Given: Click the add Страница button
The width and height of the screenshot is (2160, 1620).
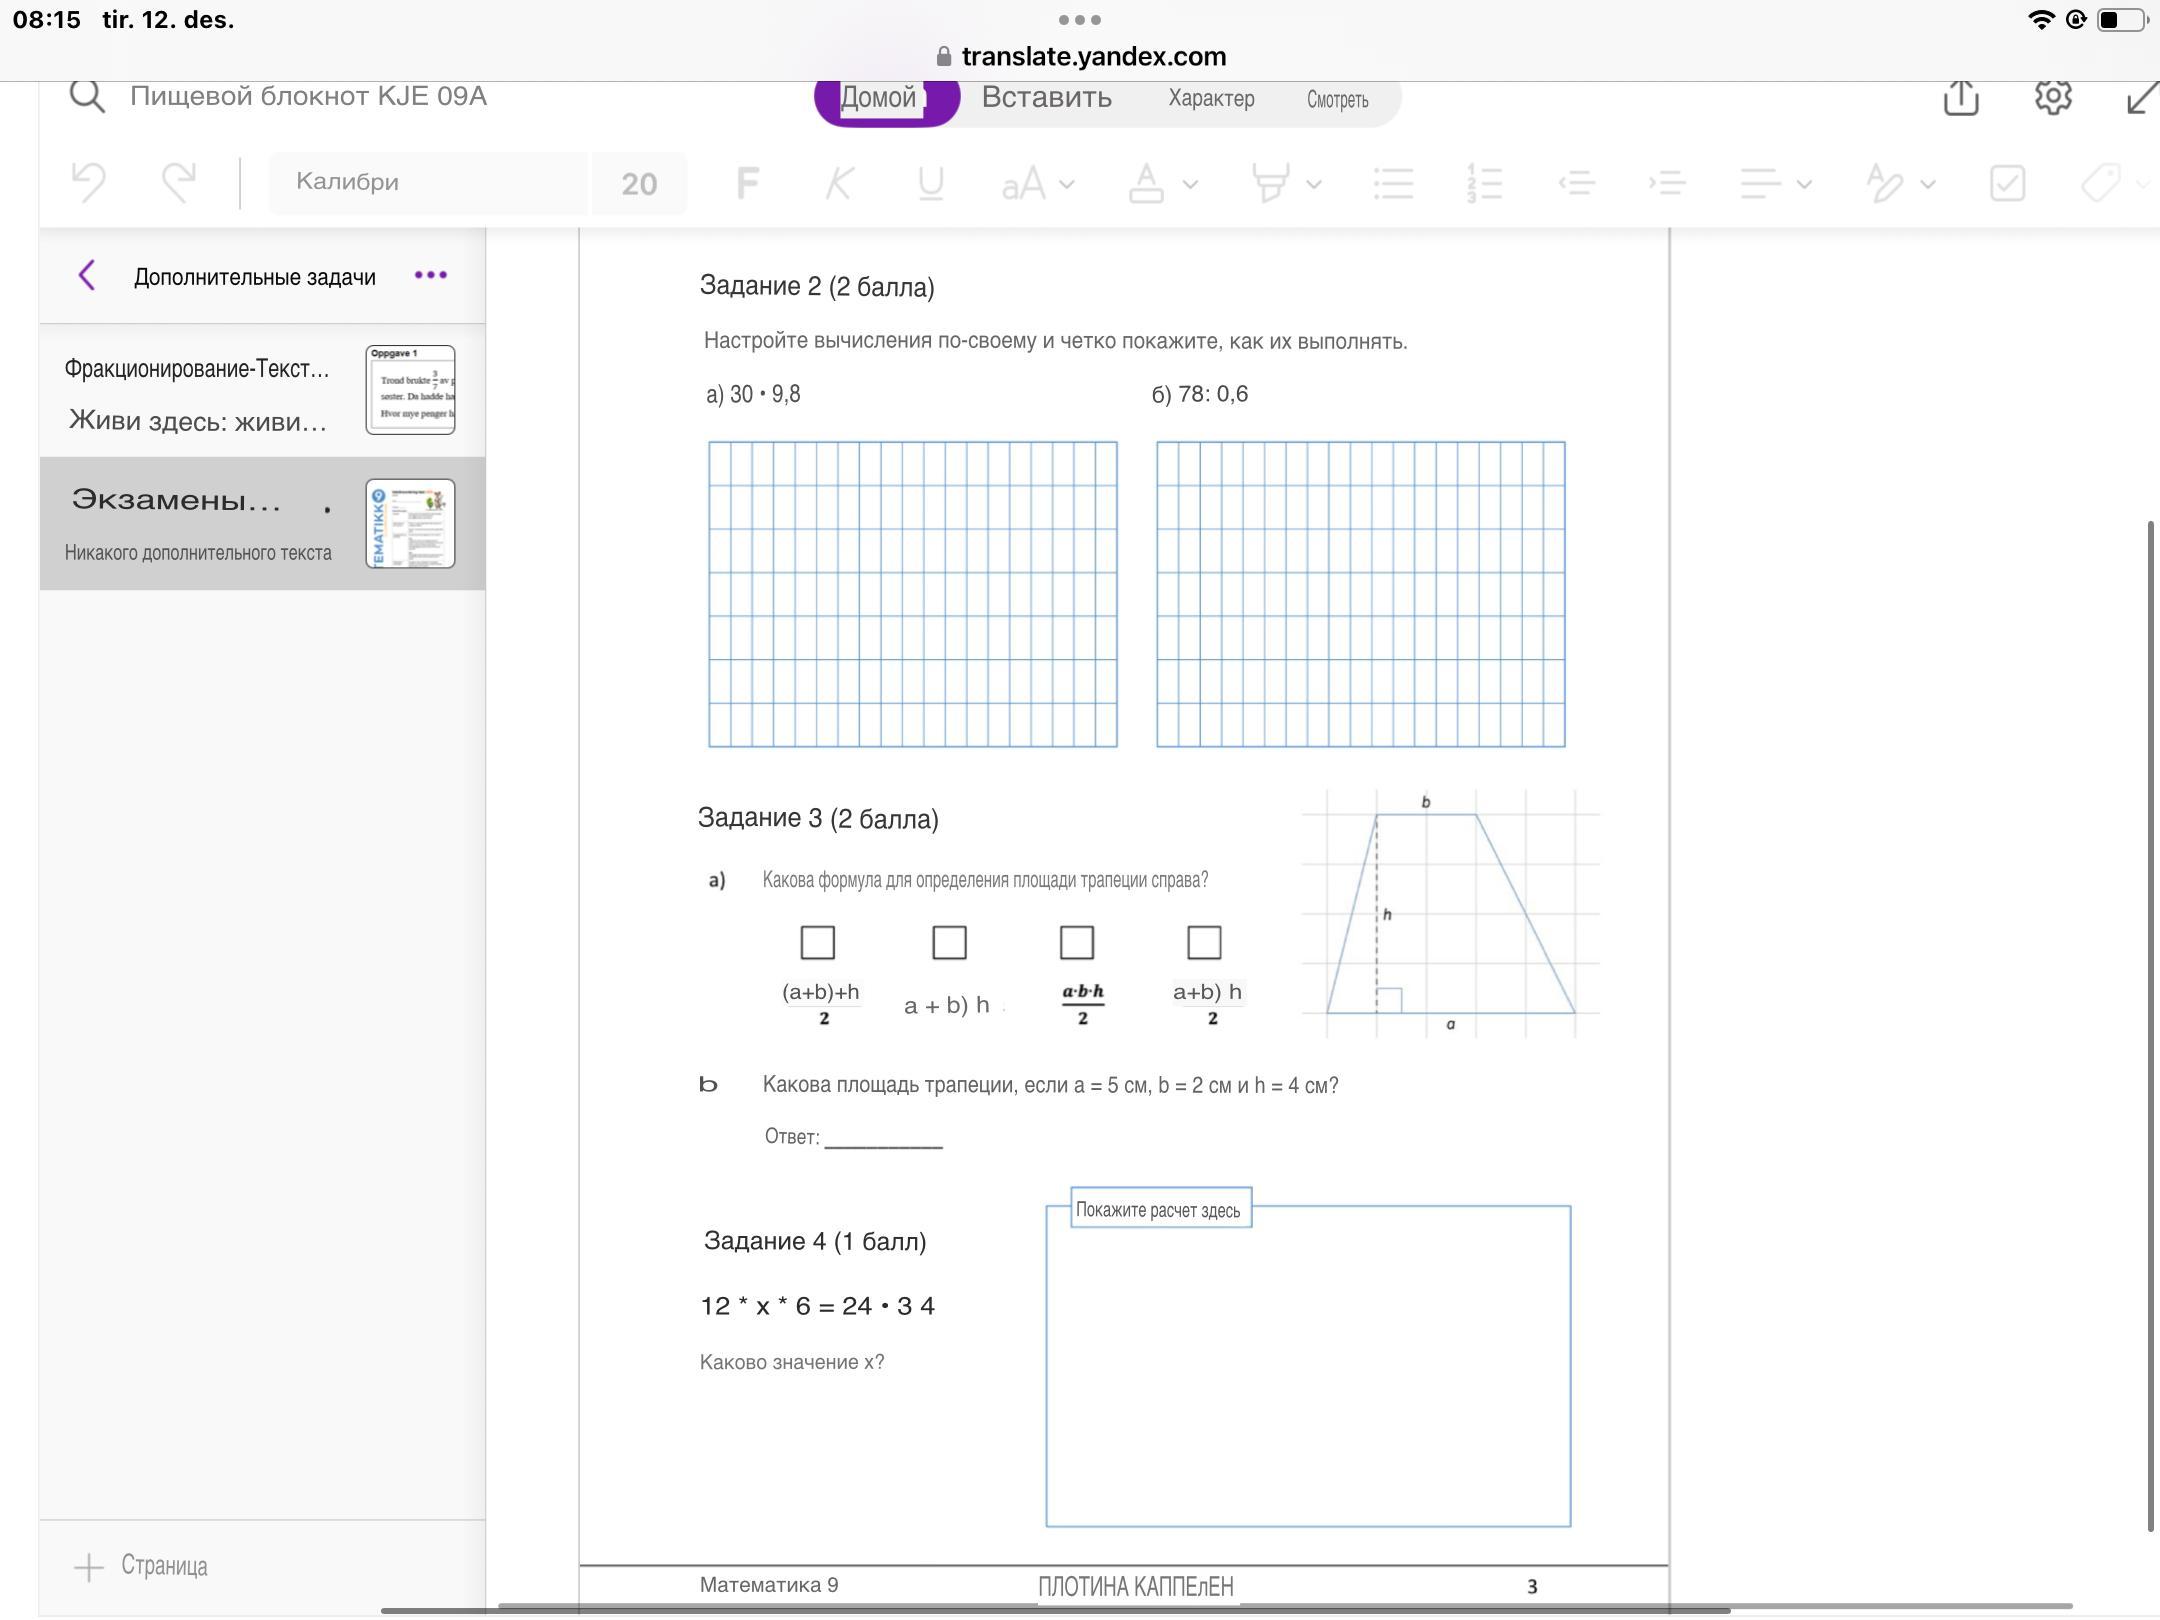Looking at the screenshot, I should click(142, 1566).
